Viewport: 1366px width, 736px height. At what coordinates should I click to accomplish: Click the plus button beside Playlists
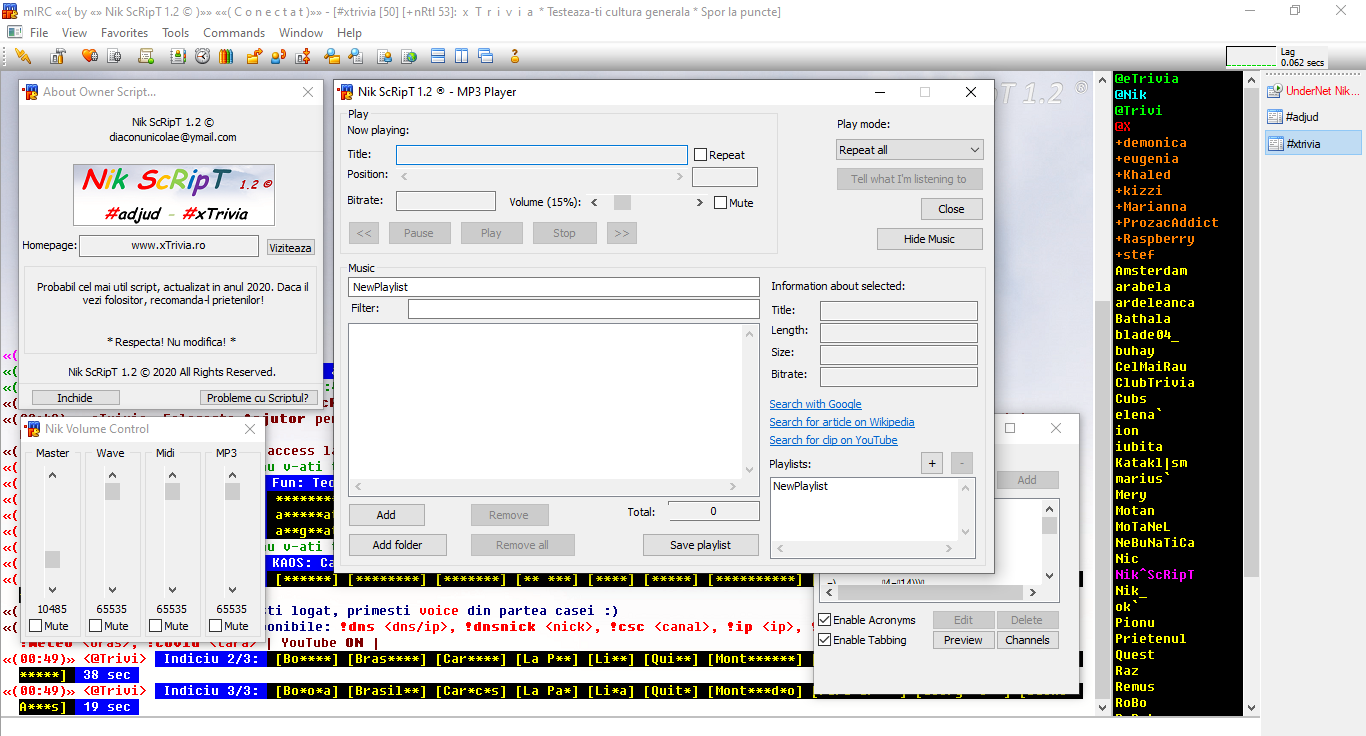click(932, 464)
